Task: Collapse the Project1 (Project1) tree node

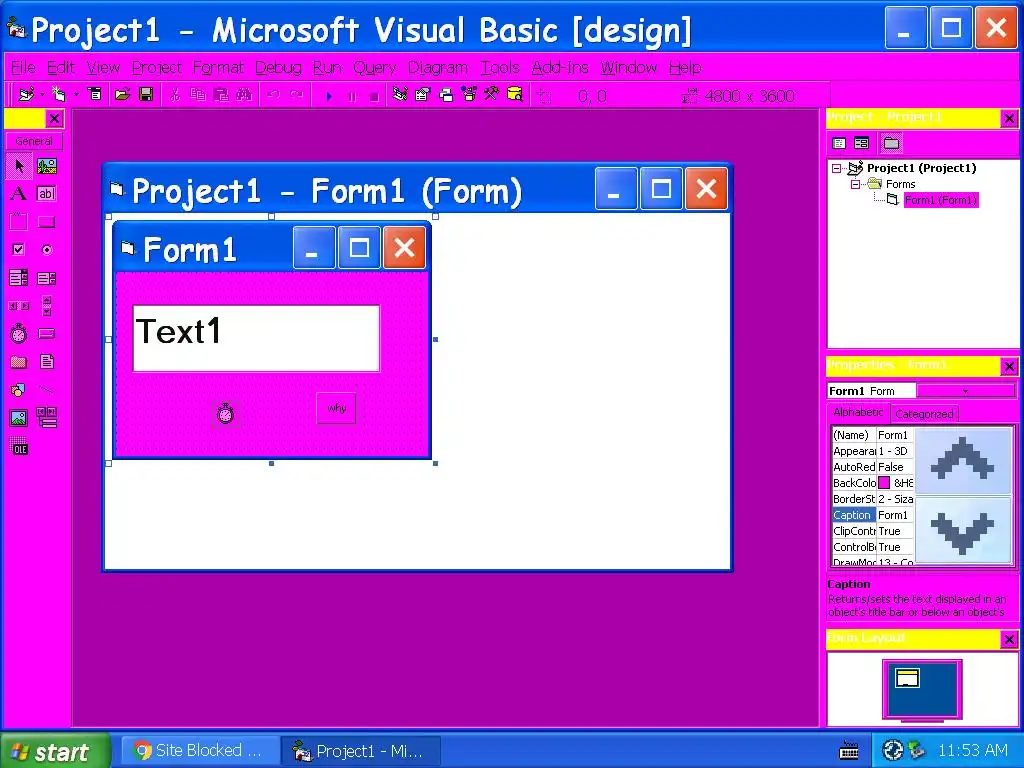Action: coord(837,168)
